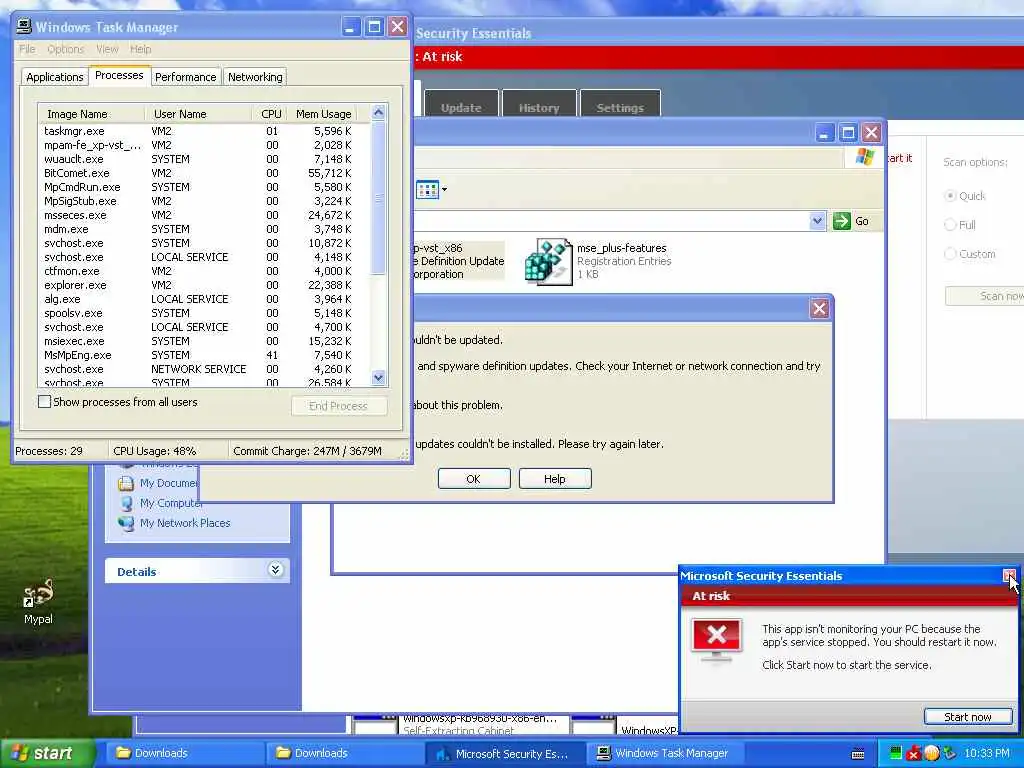Click the My Network Places icon
The width and height of the screenshot is (1024, 768).
coord(126,522)
